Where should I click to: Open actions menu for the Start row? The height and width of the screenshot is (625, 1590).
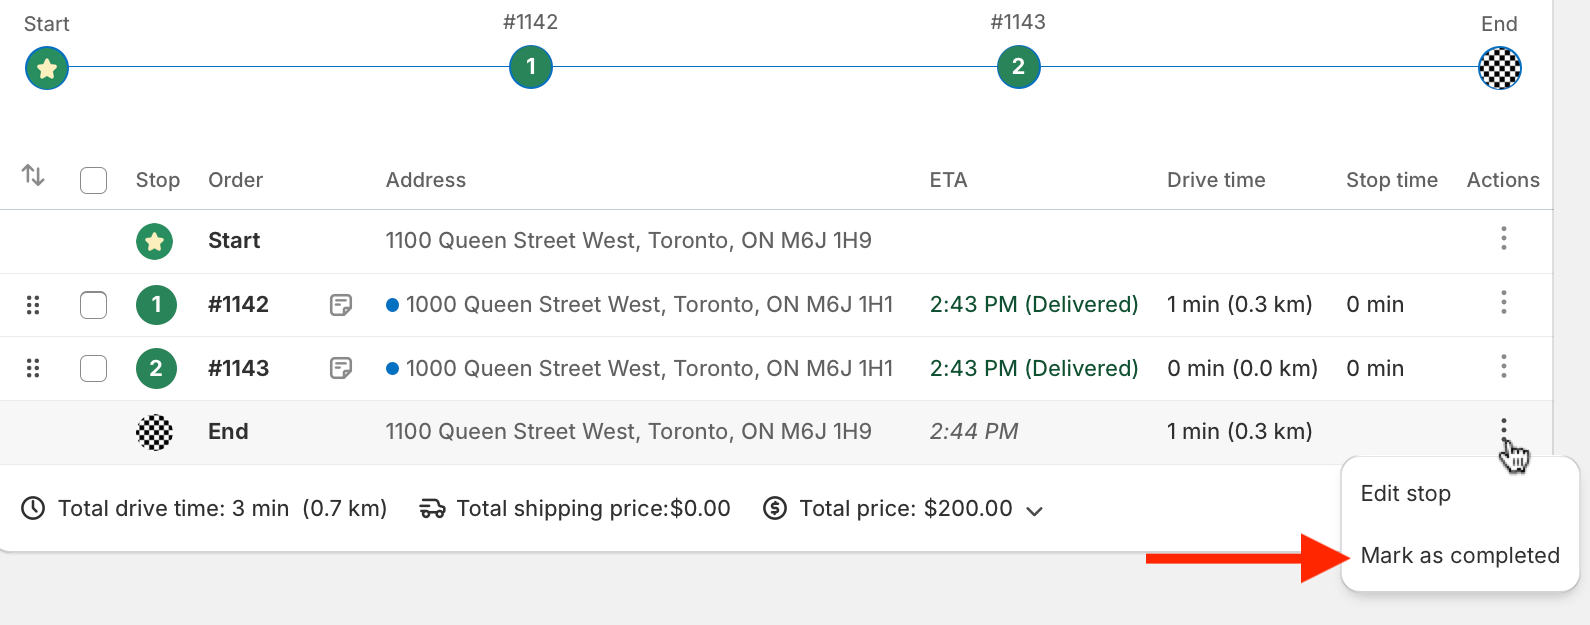click(1503, 239)
